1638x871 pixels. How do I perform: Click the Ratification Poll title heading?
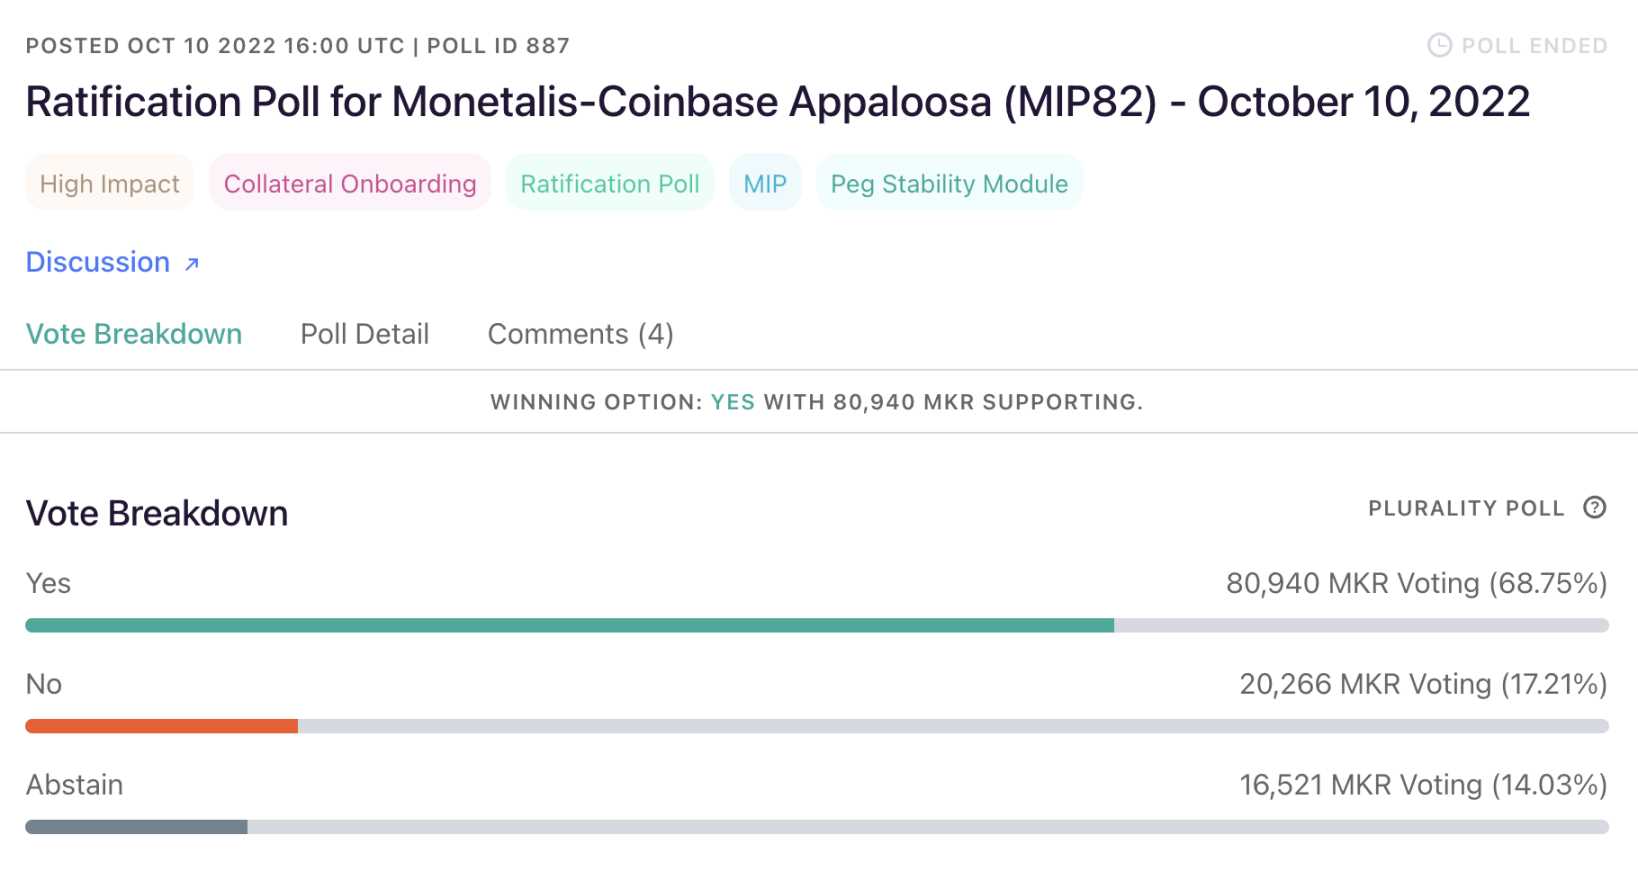click(x=778, y=101)
